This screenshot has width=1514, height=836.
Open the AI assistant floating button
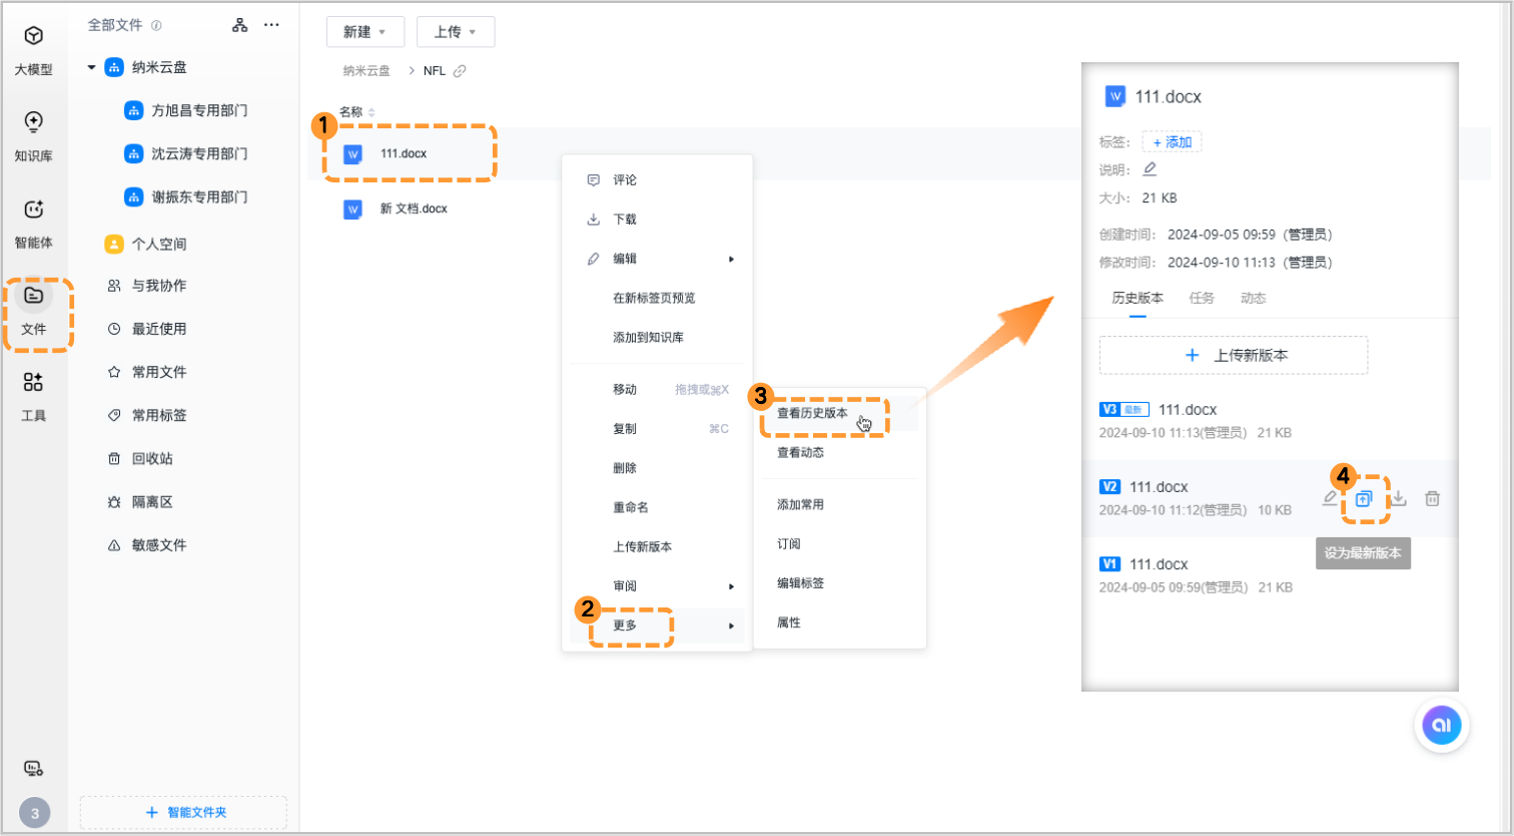coord(1442,725)
